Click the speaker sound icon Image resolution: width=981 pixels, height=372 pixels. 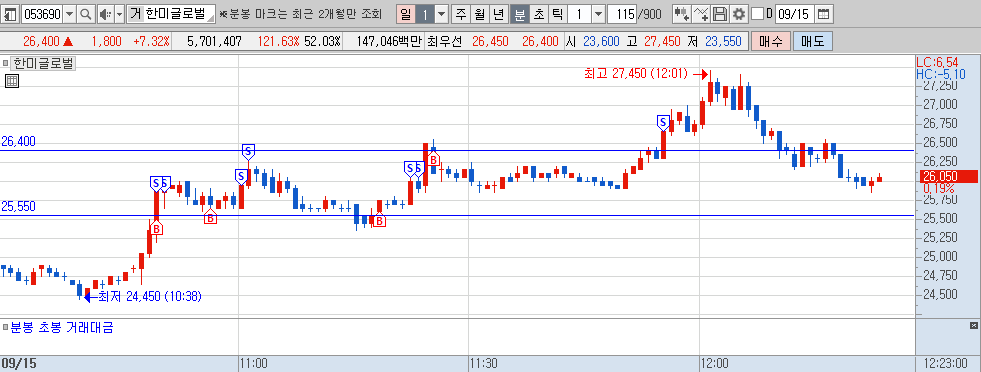tap(104, 14)
